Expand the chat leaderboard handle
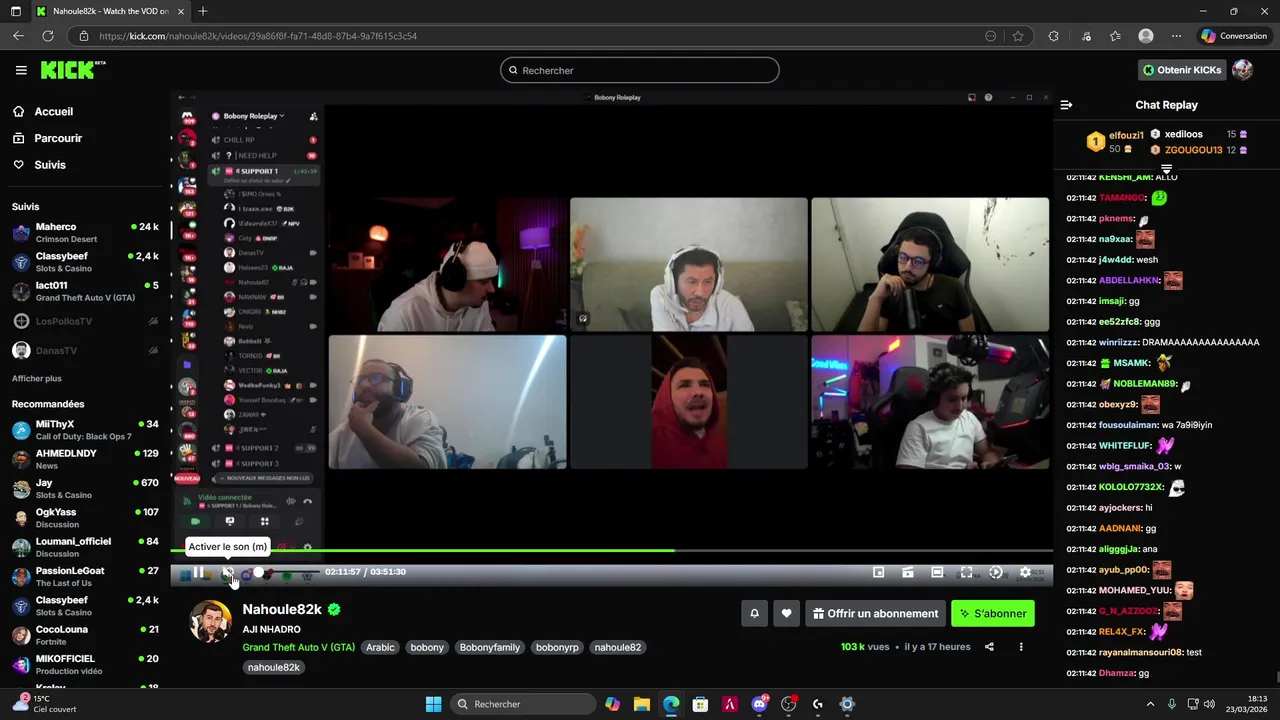Screen dimensions: 1280x720 tap(1166, 168)
